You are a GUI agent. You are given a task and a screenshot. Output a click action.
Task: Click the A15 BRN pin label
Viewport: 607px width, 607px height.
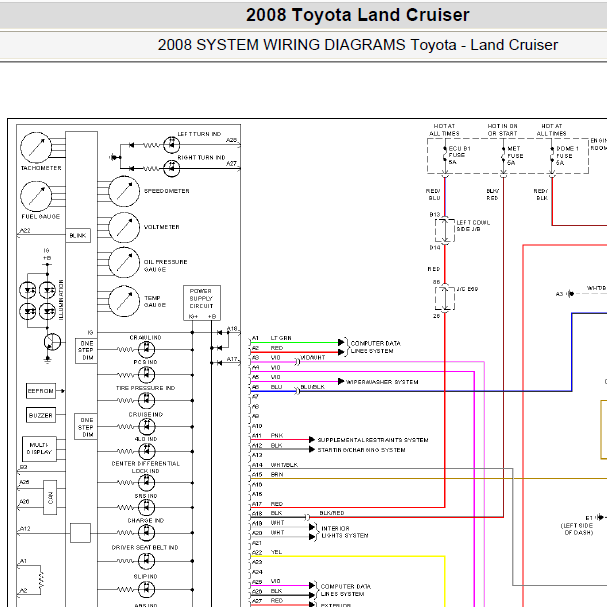pos(267,475)
